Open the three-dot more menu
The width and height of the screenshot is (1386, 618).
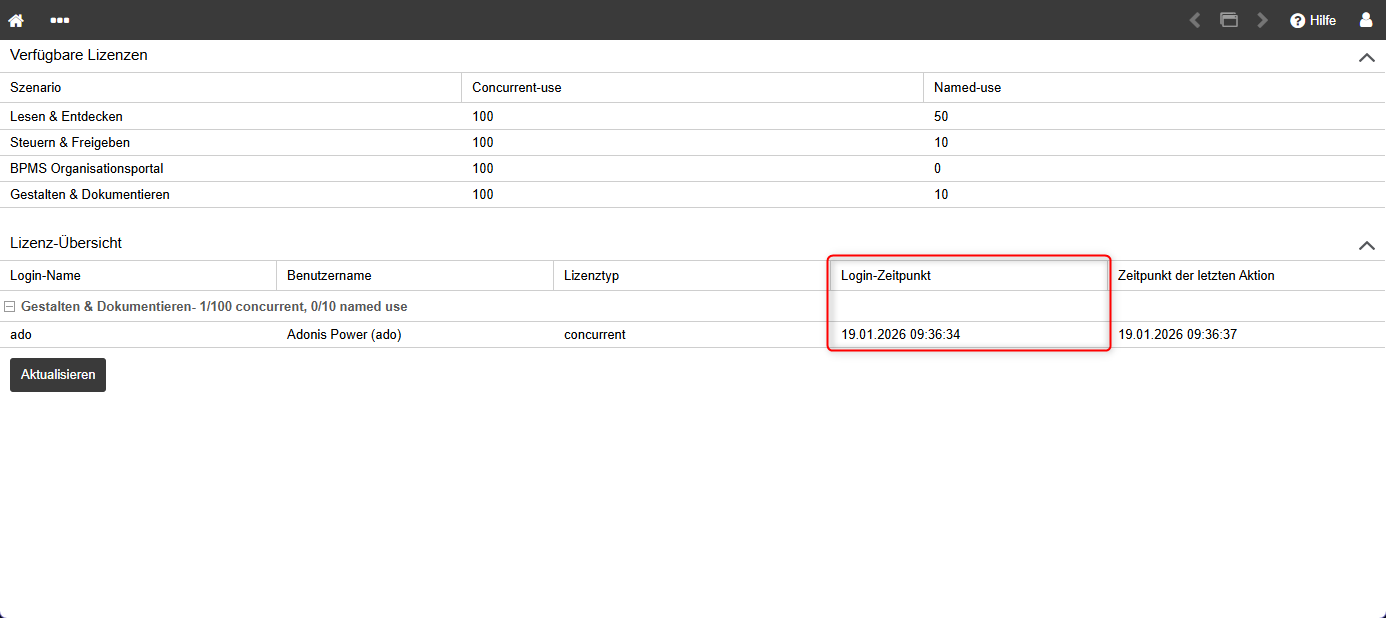click(60, 20)
